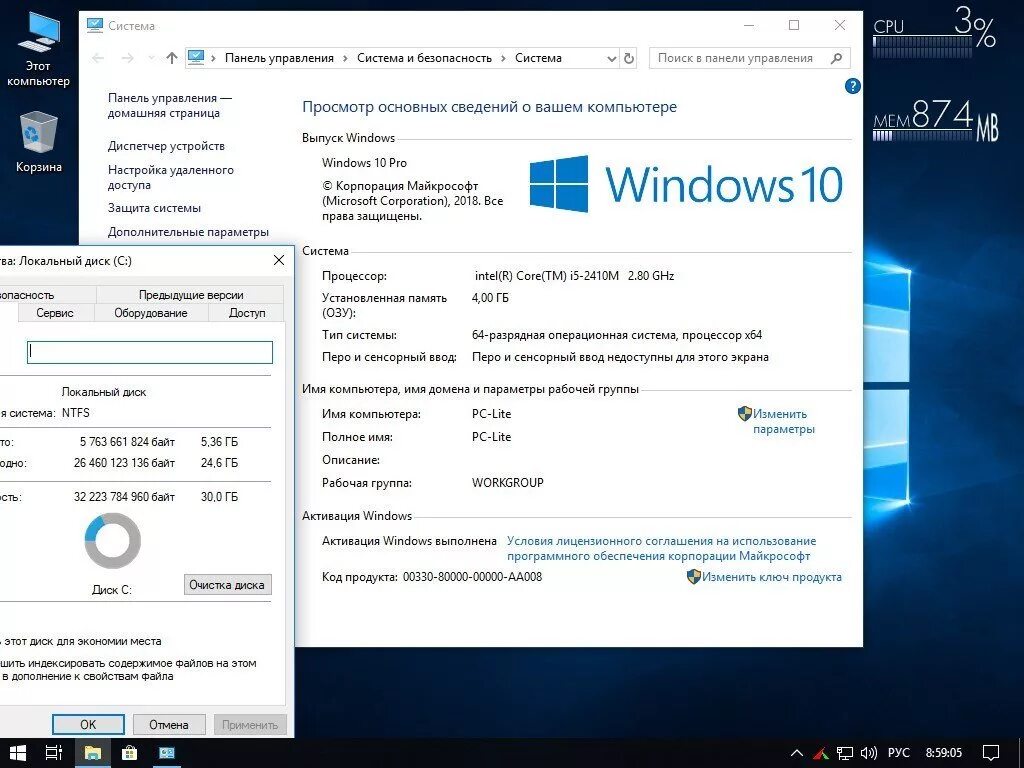Click the computer icon in address bar
The image size is (1024, 768).
196,57
